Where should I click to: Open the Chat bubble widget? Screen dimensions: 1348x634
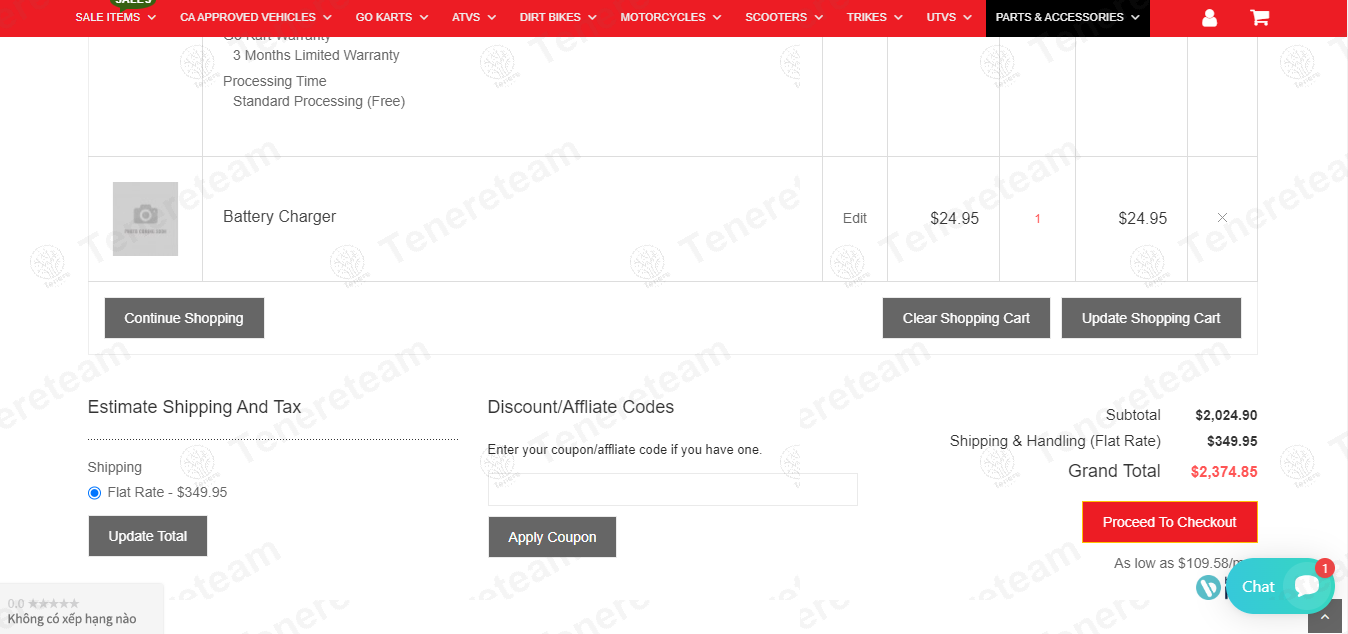pos(1281,586)
